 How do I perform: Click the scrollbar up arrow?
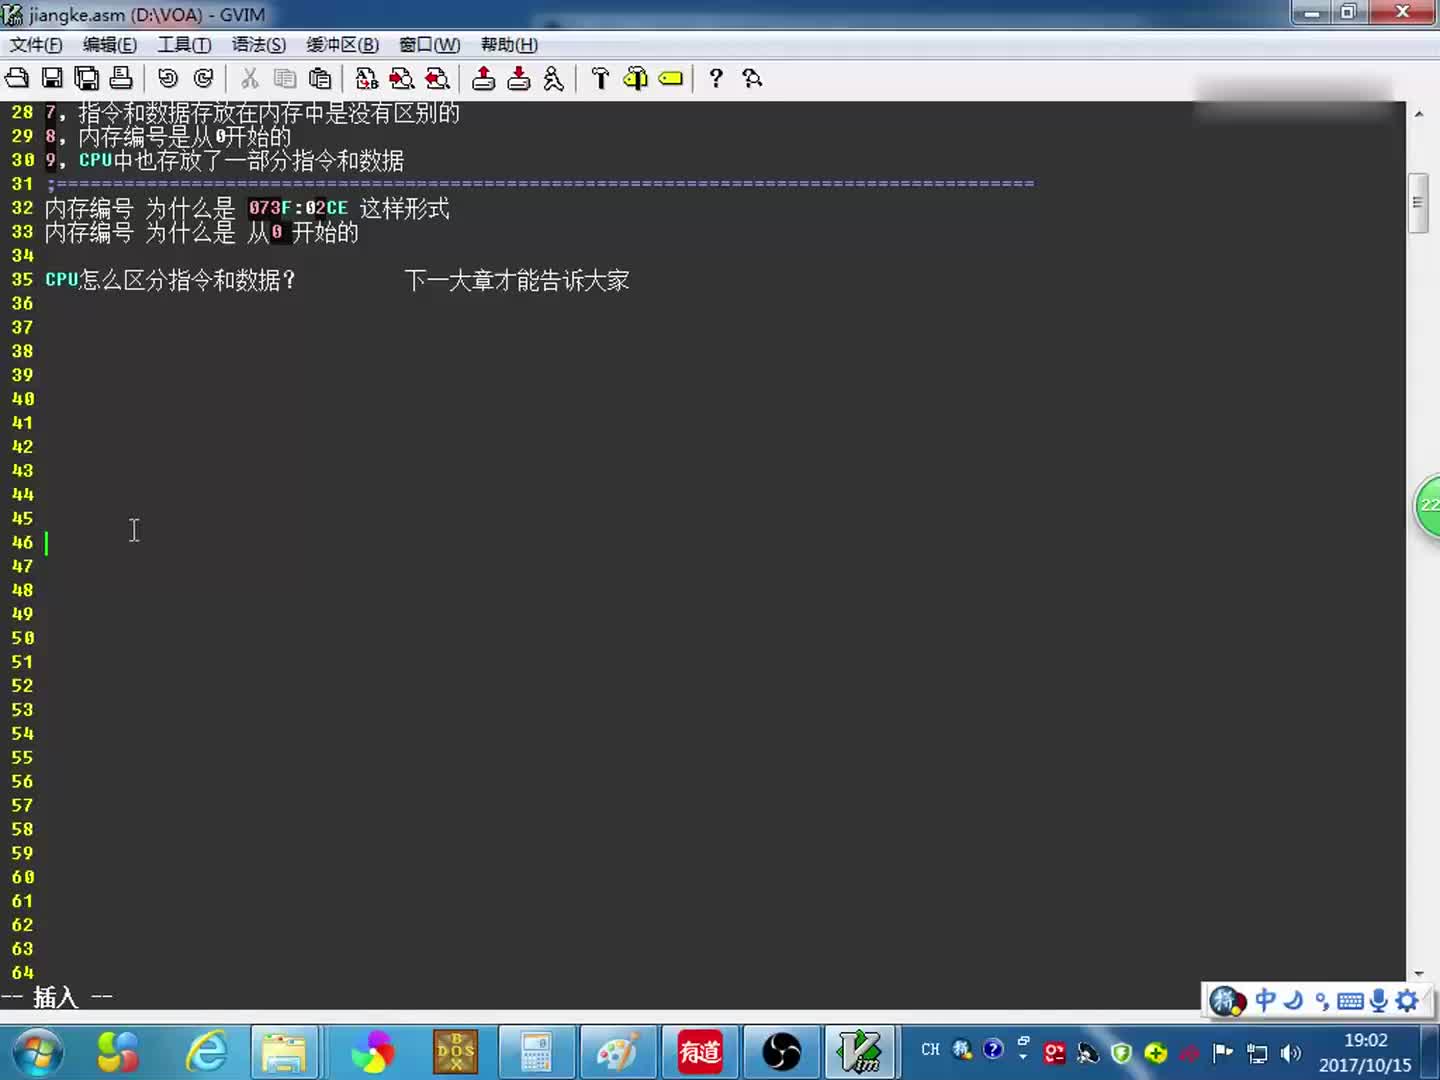click(1418, 114)
